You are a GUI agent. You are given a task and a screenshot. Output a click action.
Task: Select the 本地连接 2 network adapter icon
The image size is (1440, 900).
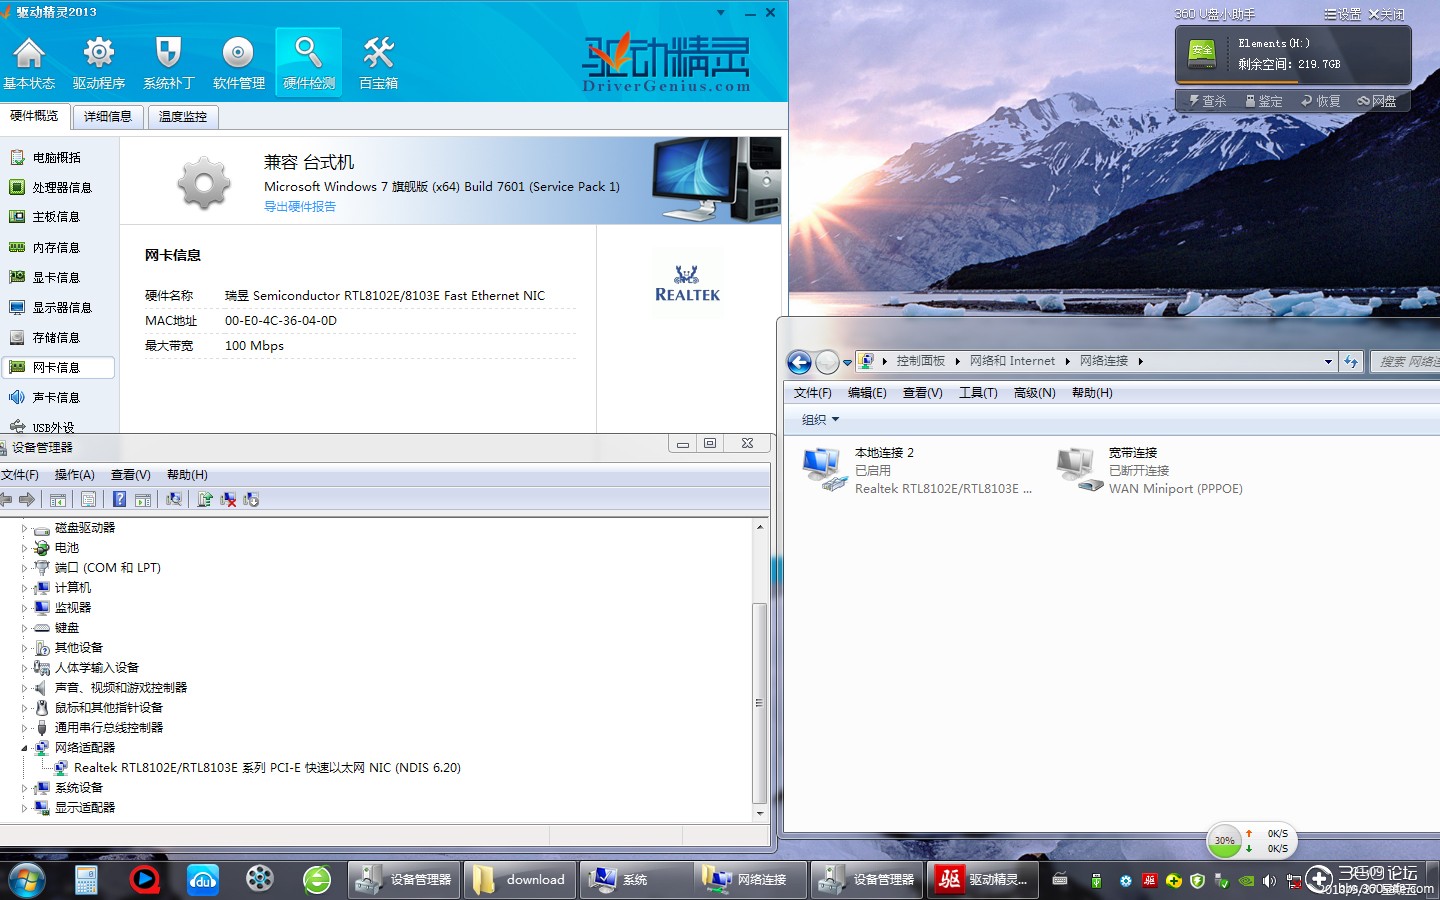point(822,470)
